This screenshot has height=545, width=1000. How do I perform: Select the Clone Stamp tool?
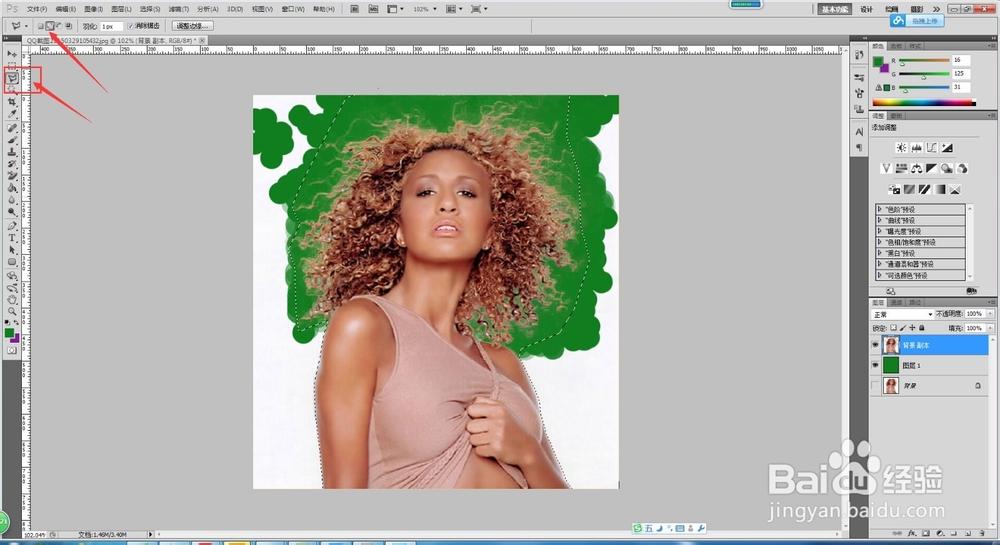click(11, 152)
